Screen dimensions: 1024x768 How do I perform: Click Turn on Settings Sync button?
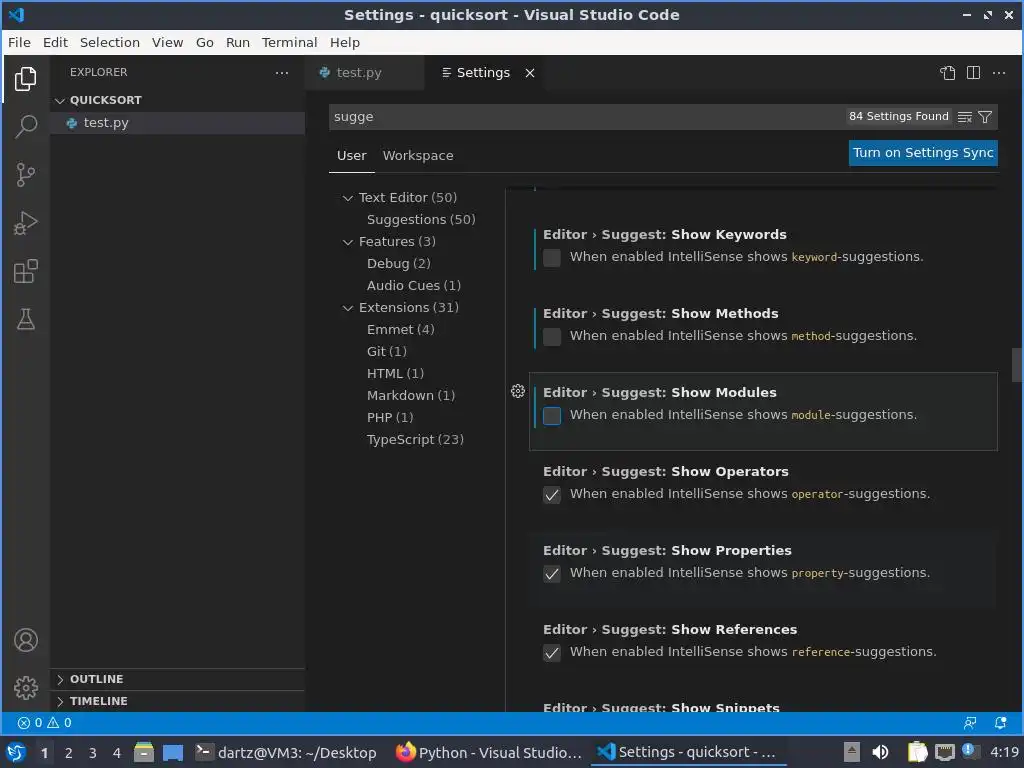[x=923, y=153]
